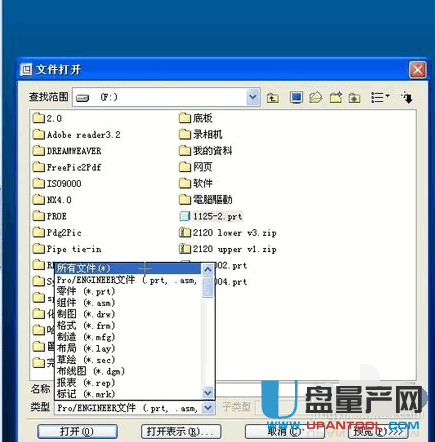The image size is (435, 442).
Task: Choose 组件 (*.asm) in the type list
Action: [128, 303]
